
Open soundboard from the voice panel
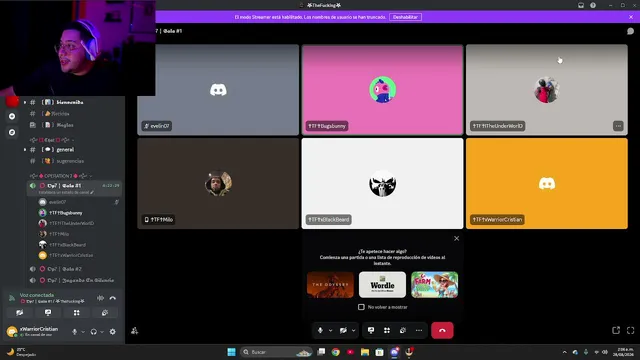pyautogui.click(x=105, y=313)
